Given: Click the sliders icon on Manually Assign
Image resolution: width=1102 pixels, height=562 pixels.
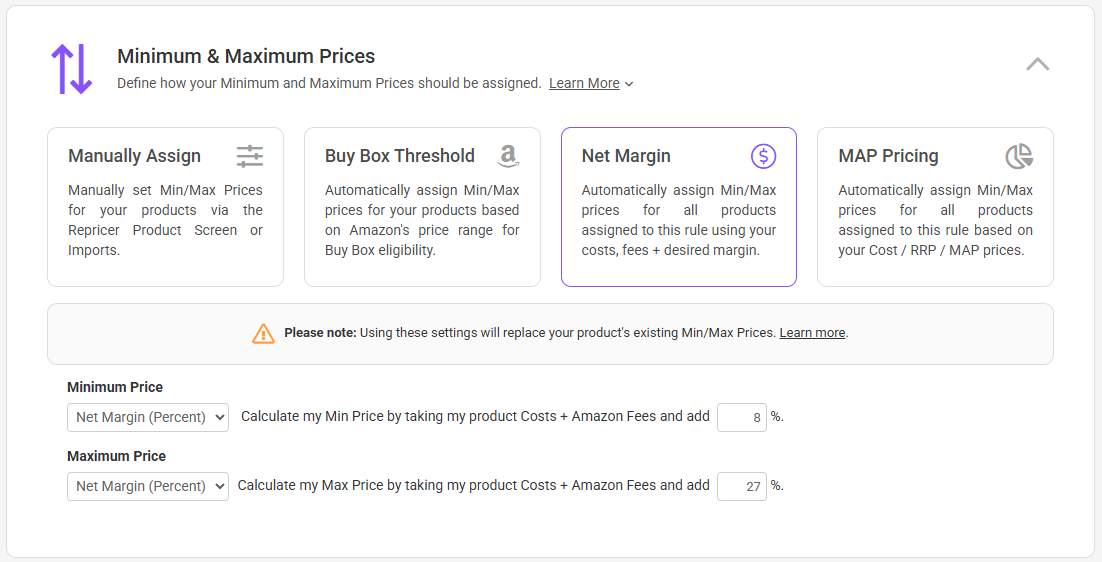Looking at the screenshot, I should (x=250, y=156).
